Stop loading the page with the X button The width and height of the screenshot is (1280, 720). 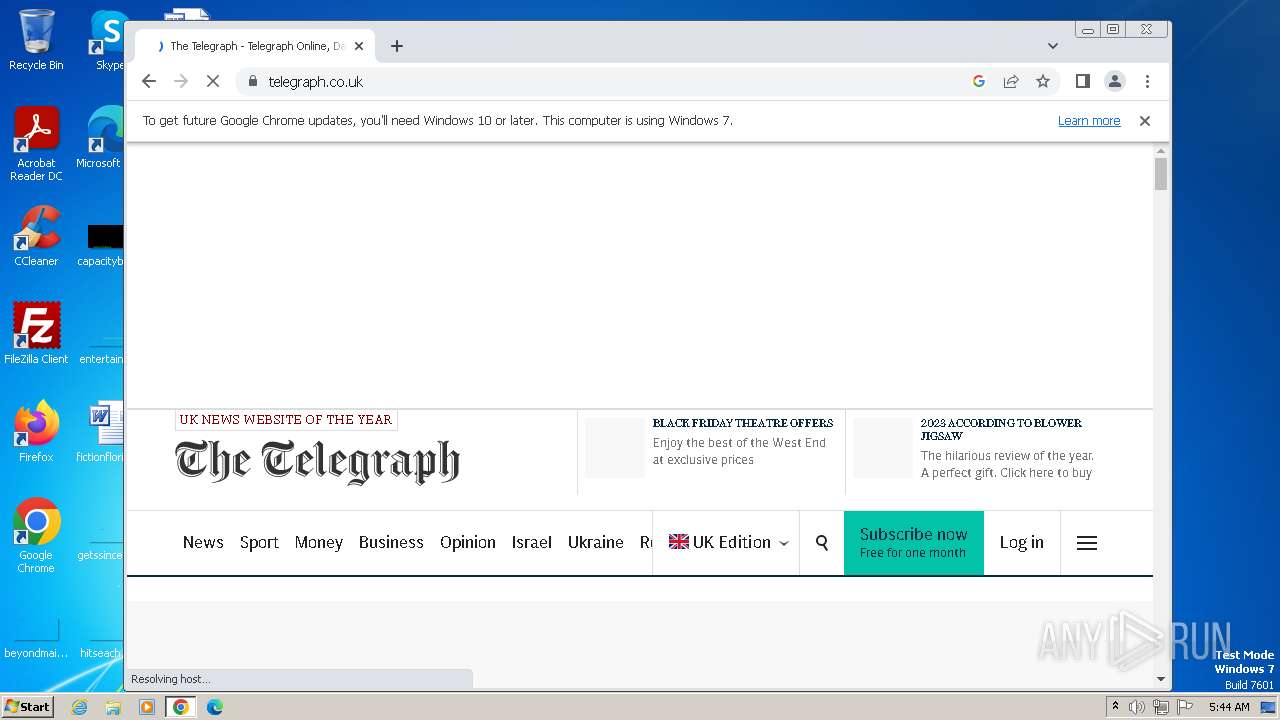click(213, 81)
